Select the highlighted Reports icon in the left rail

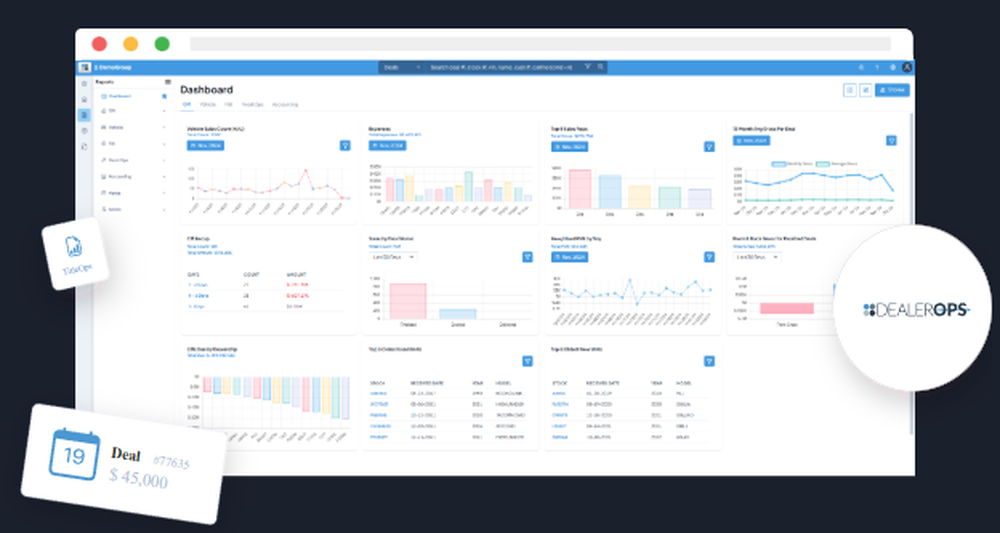(x=84, y=115)
